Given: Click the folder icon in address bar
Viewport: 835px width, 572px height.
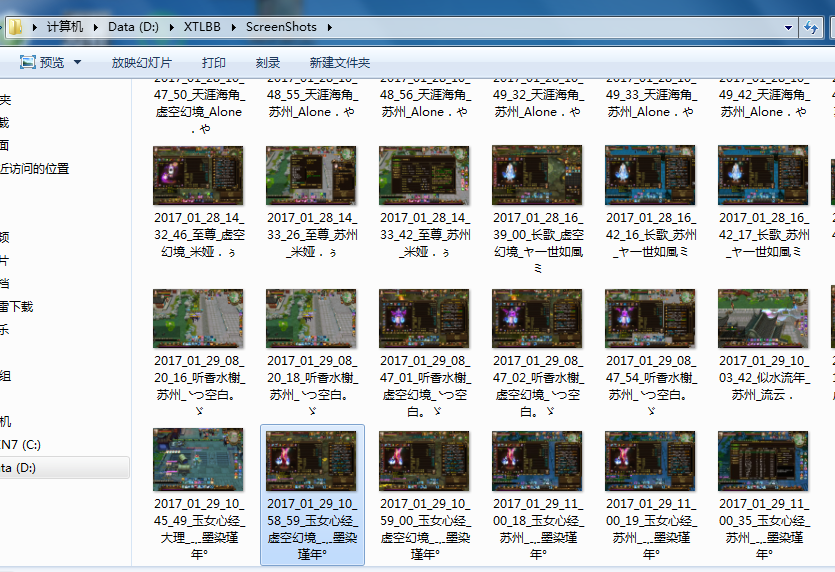Looking at the screenshot, I should point(15,27).
